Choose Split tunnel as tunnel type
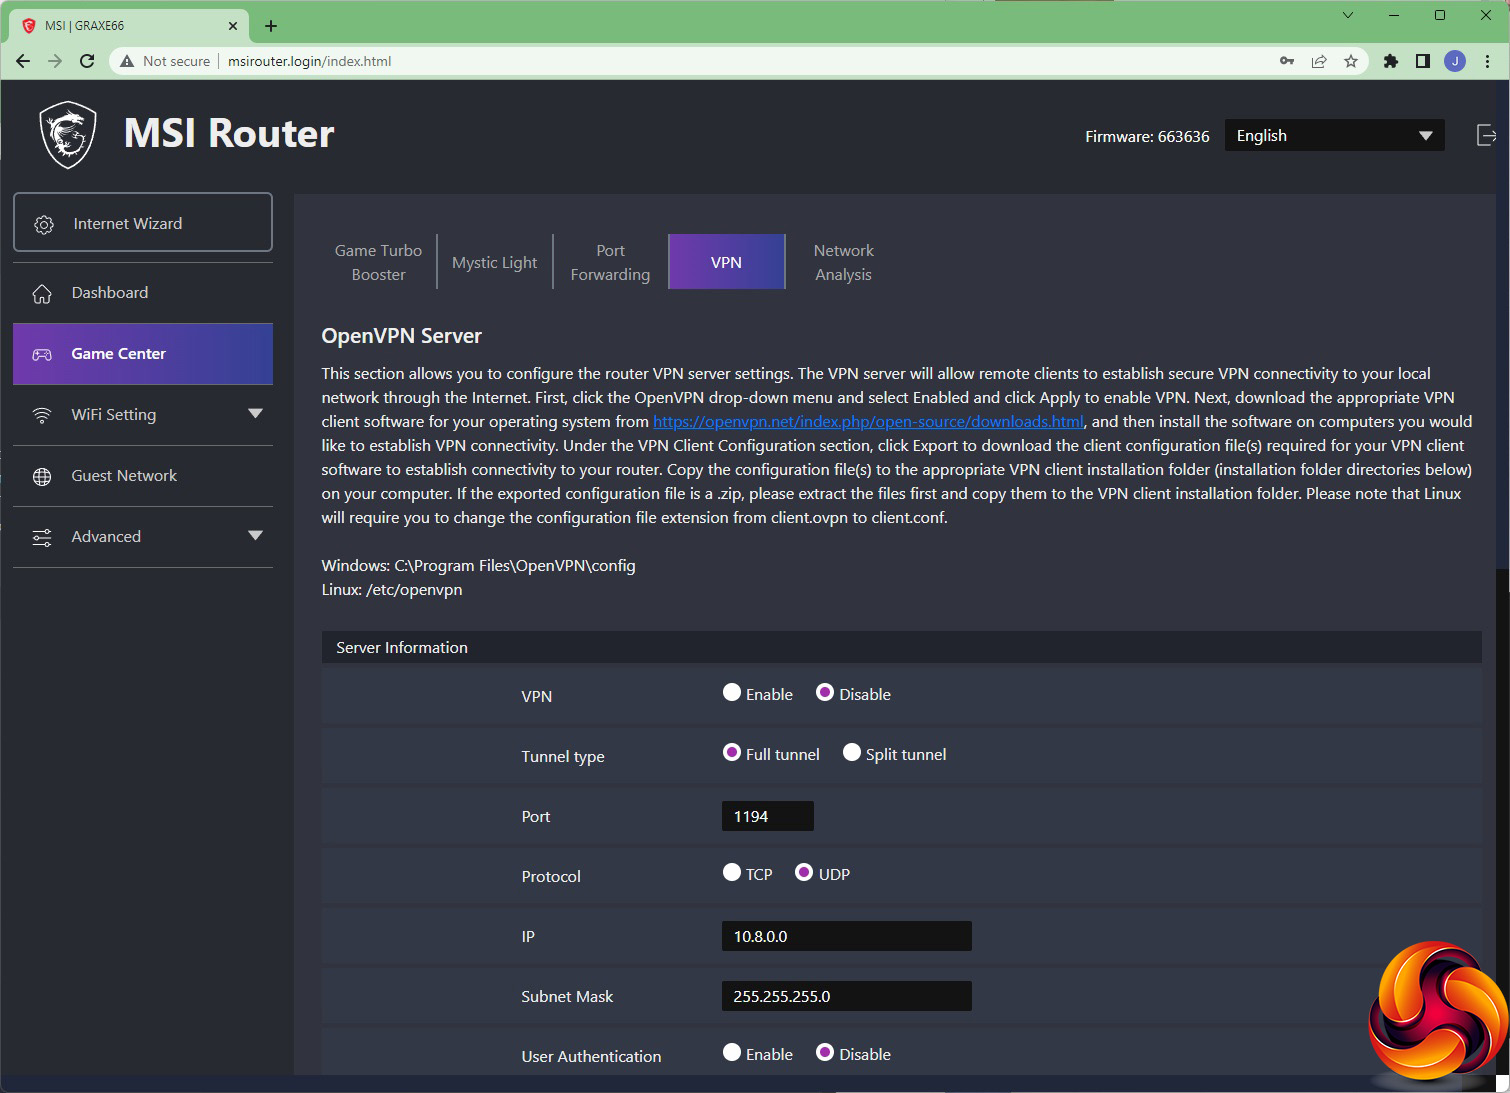 coord(852,752)
